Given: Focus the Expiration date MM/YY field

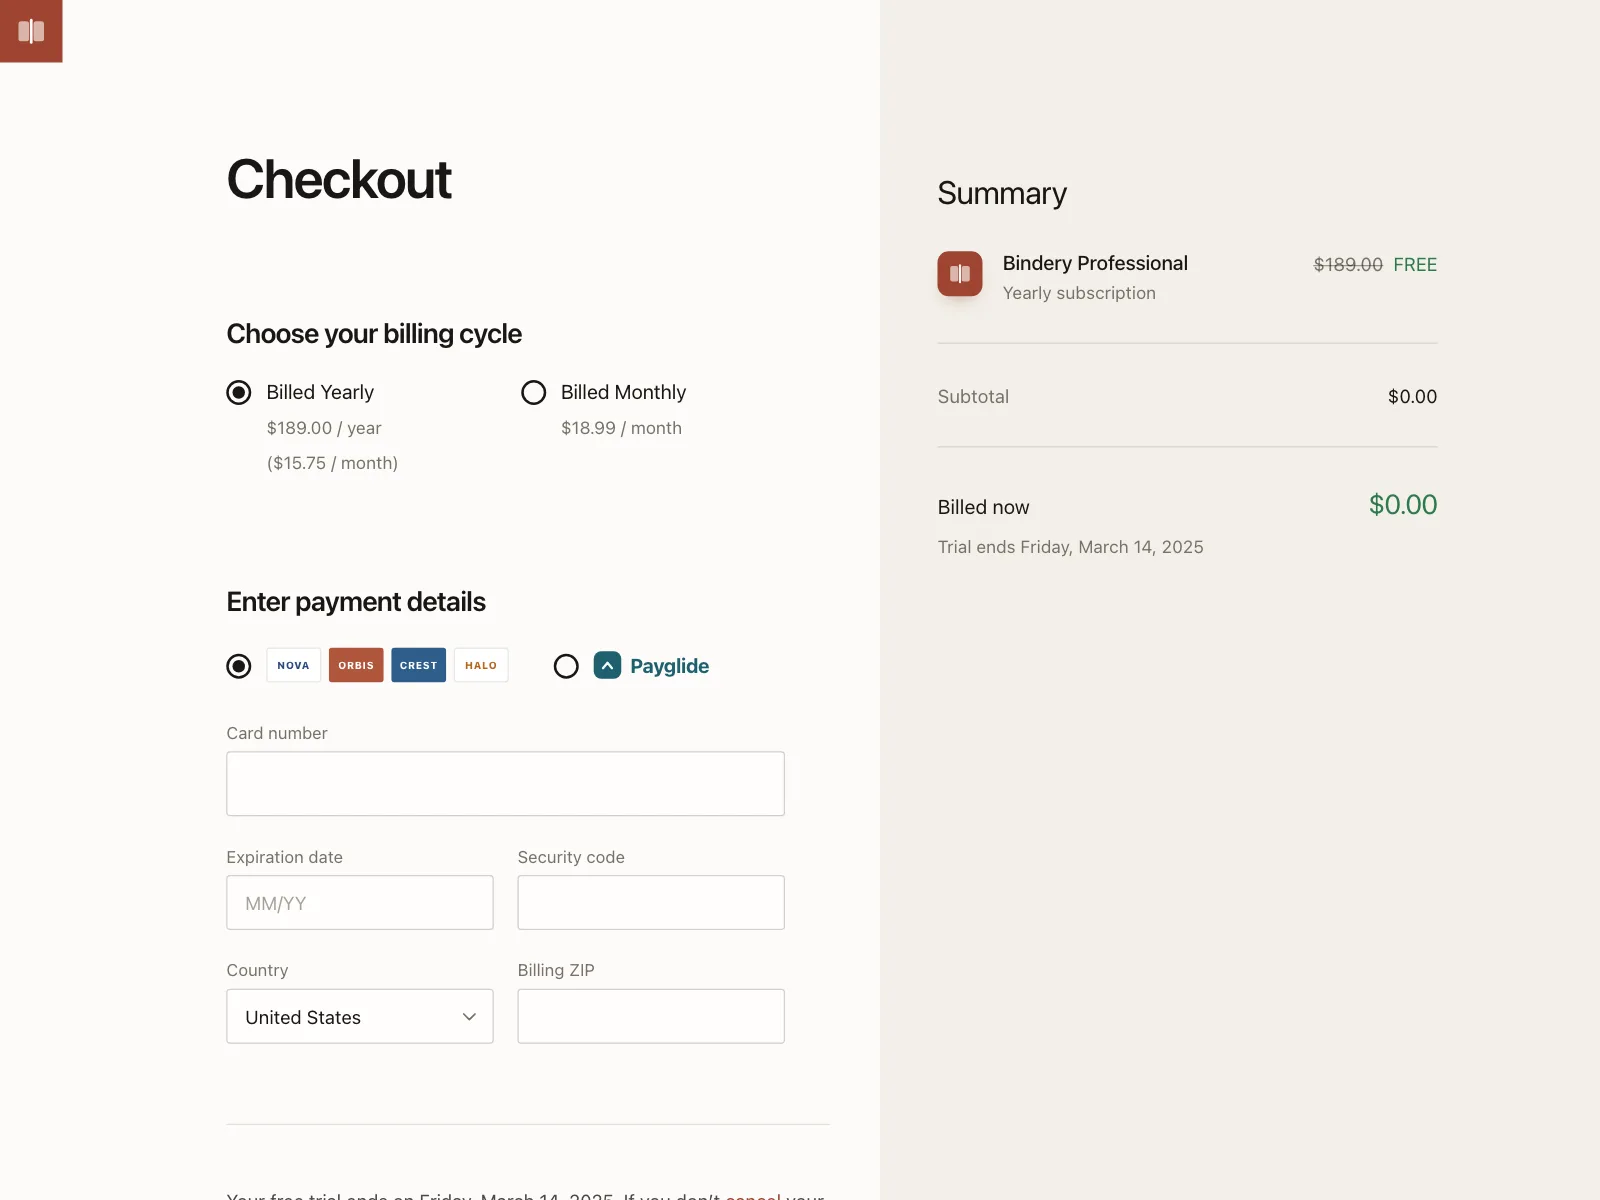Looking at the screenshot, I should [360, 903].
